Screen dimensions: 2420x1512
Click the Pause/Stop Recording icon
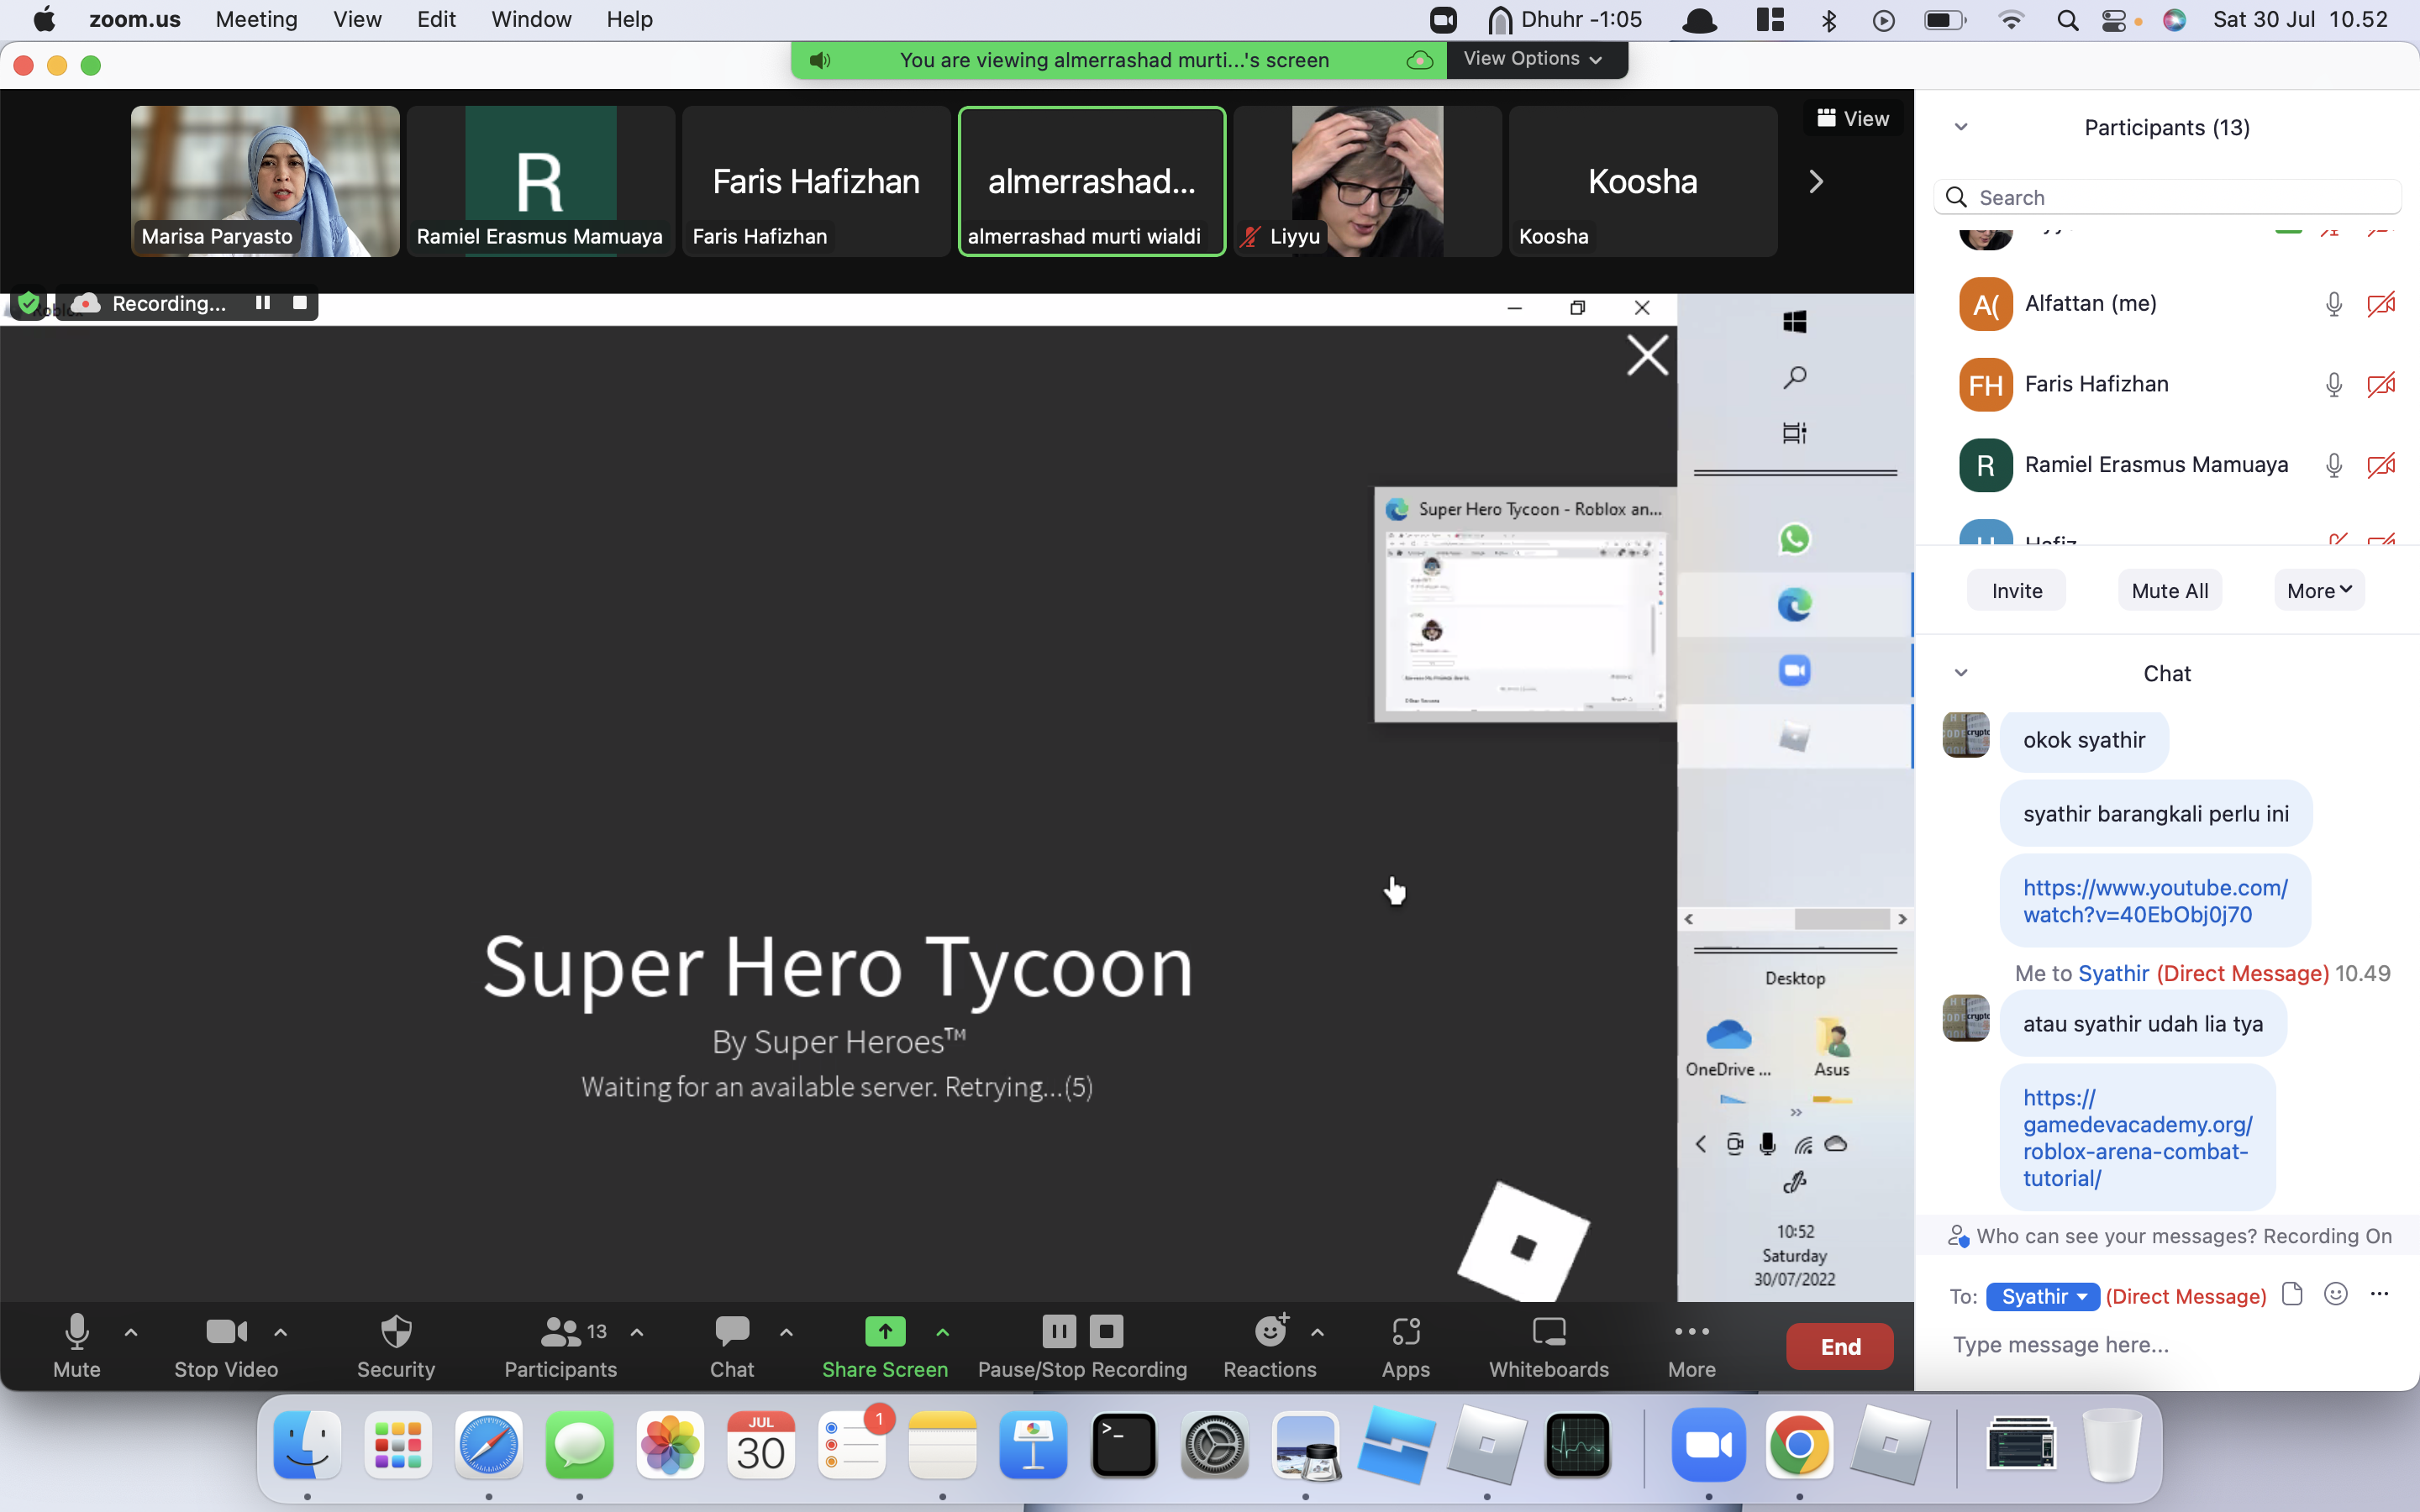click(1082, 1345)
